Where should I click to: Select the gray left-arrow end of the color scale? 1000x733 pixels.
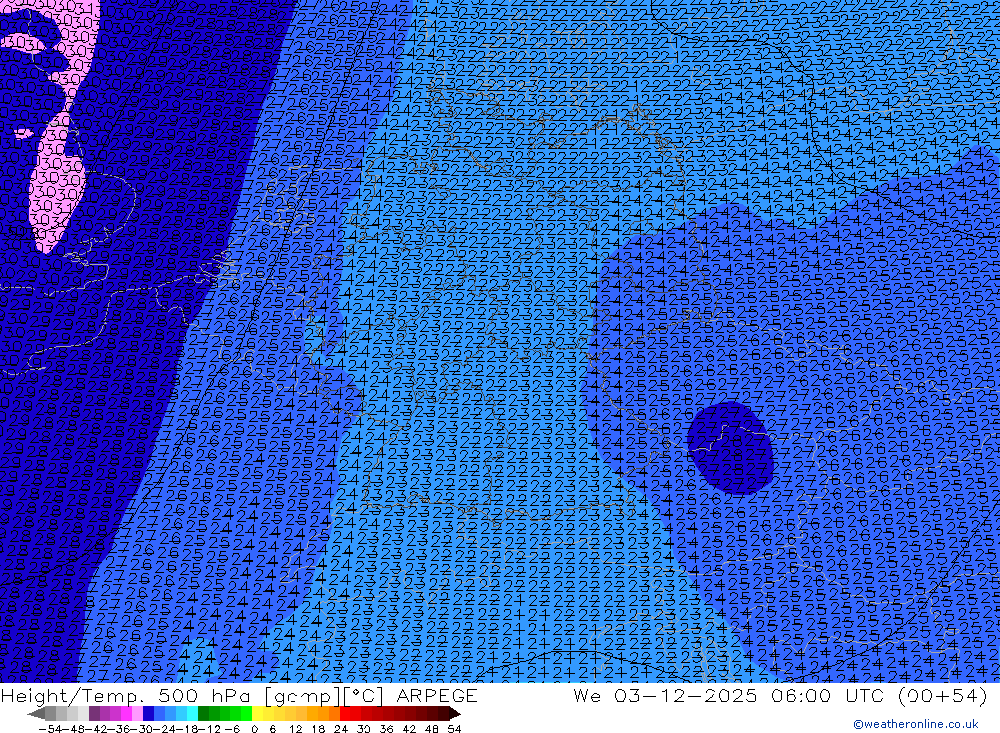pyautogui.click(x=36, y=714)
